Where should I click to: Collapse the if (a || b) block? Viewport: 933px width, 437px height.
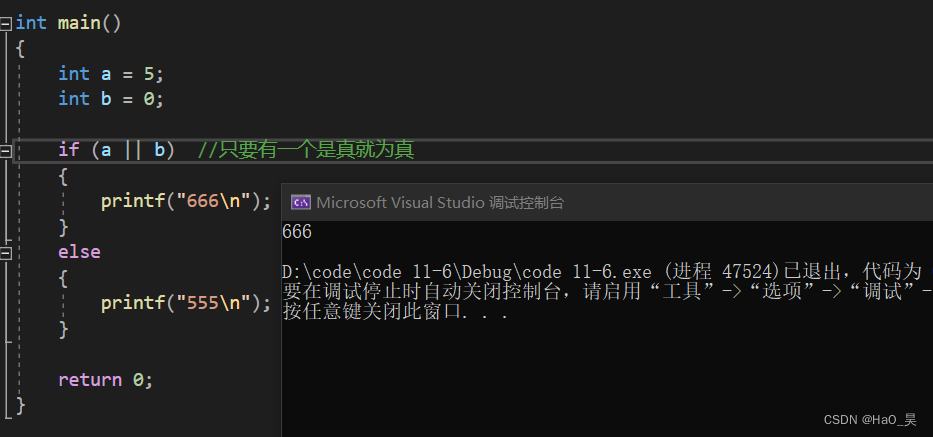(5, 151)
